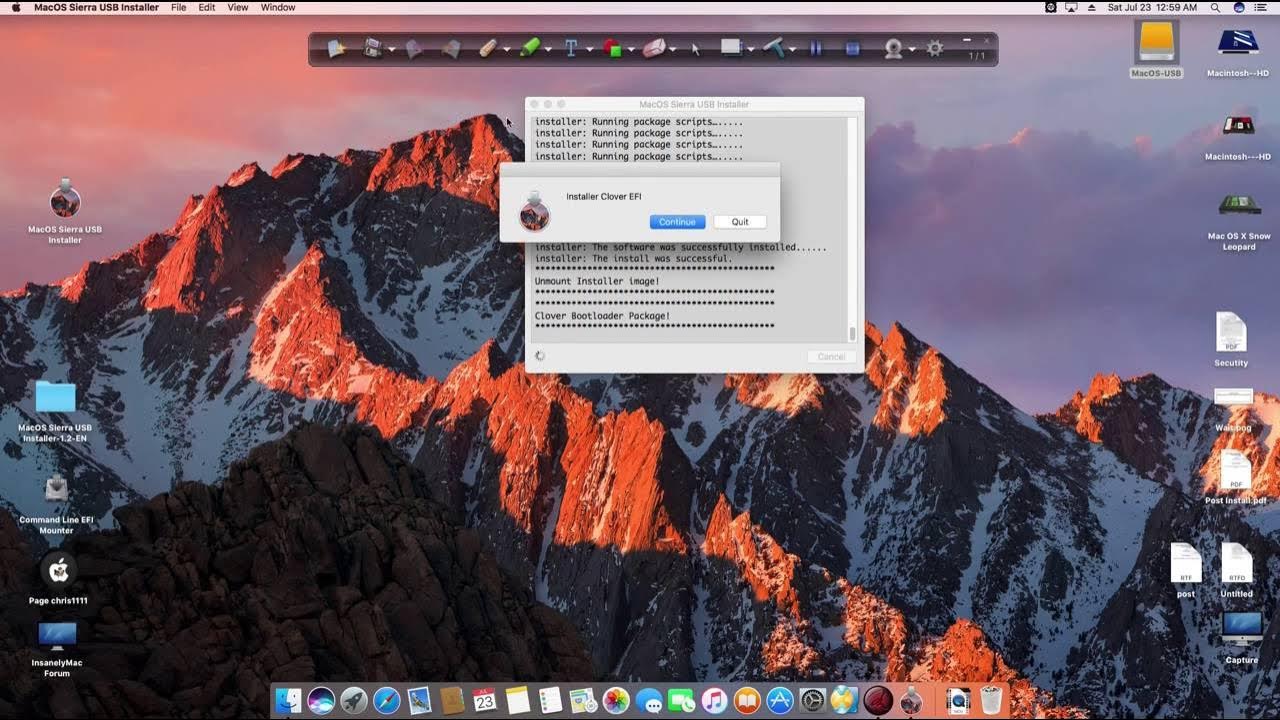
Task: Open App Store from the Dock
Action: point(779,700)
